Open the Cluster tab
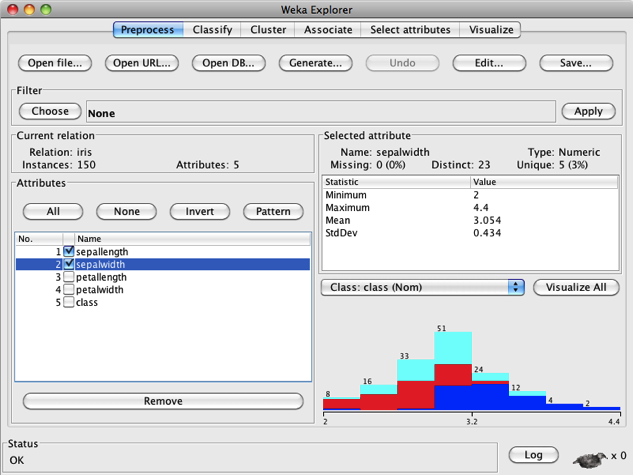633x475 pixels. (x=268, y=30)
